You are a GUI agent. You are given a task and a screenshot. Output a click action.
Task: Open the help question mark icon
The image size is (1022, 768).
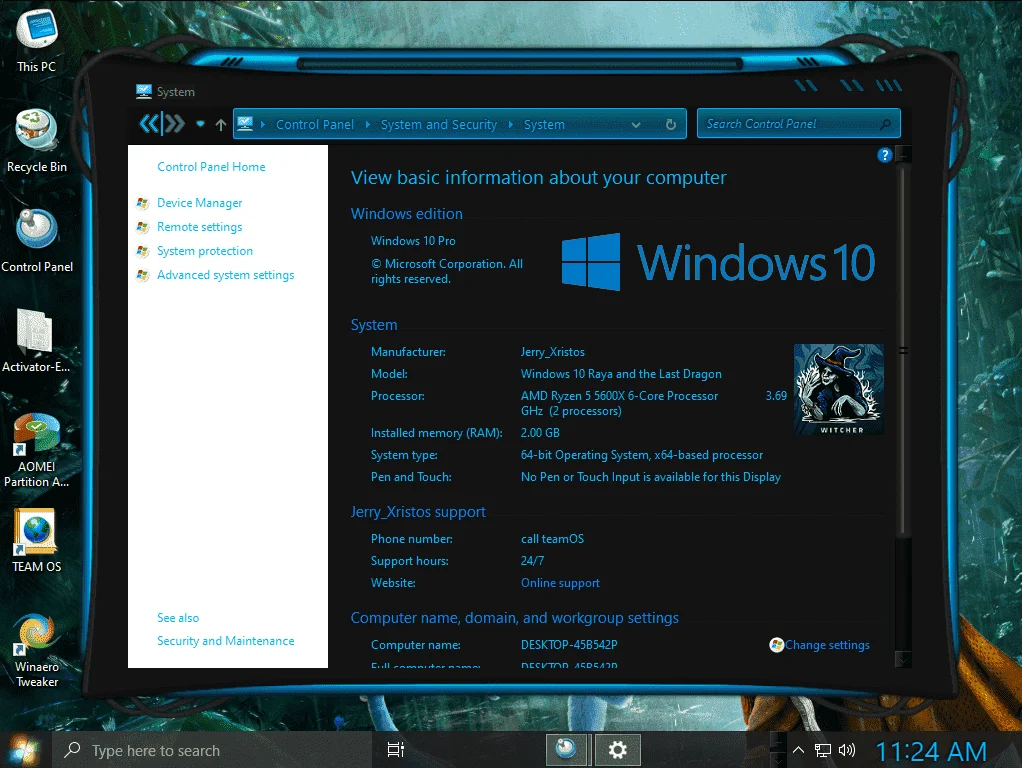(x=884, y=155)
